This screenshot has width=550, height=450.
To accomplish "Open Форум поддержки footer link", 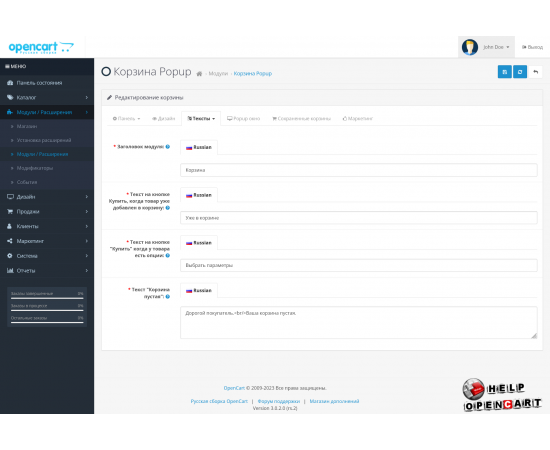I will 279,401.
